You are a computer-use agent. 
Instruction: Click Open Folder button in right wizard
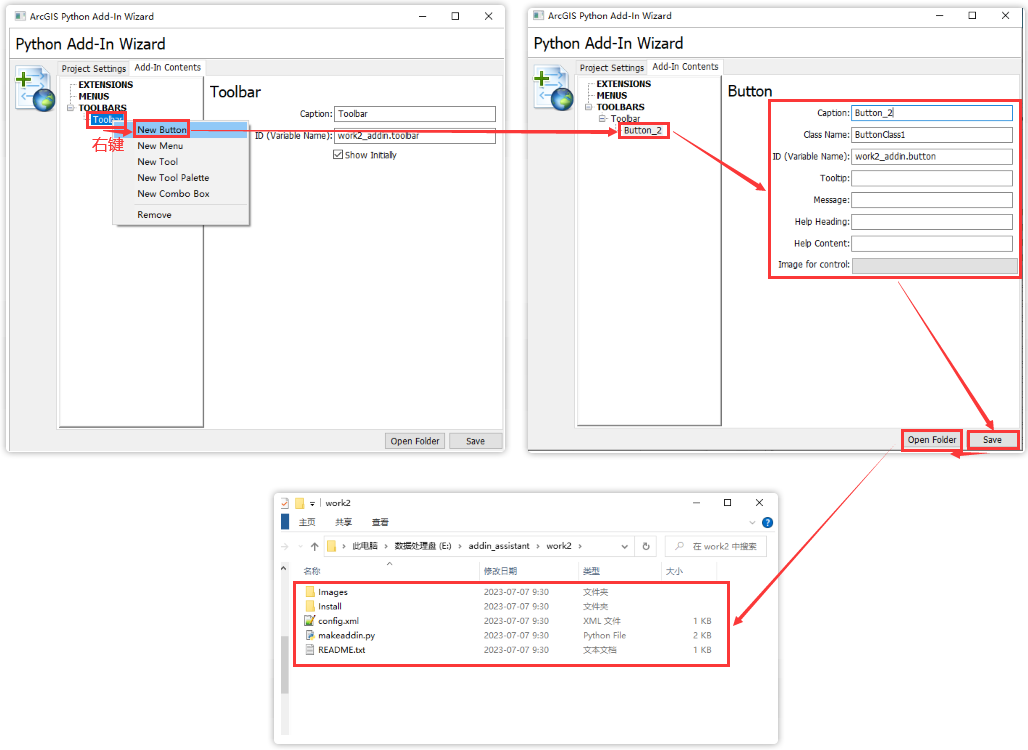pyautogui.click(x=932, y=440)
